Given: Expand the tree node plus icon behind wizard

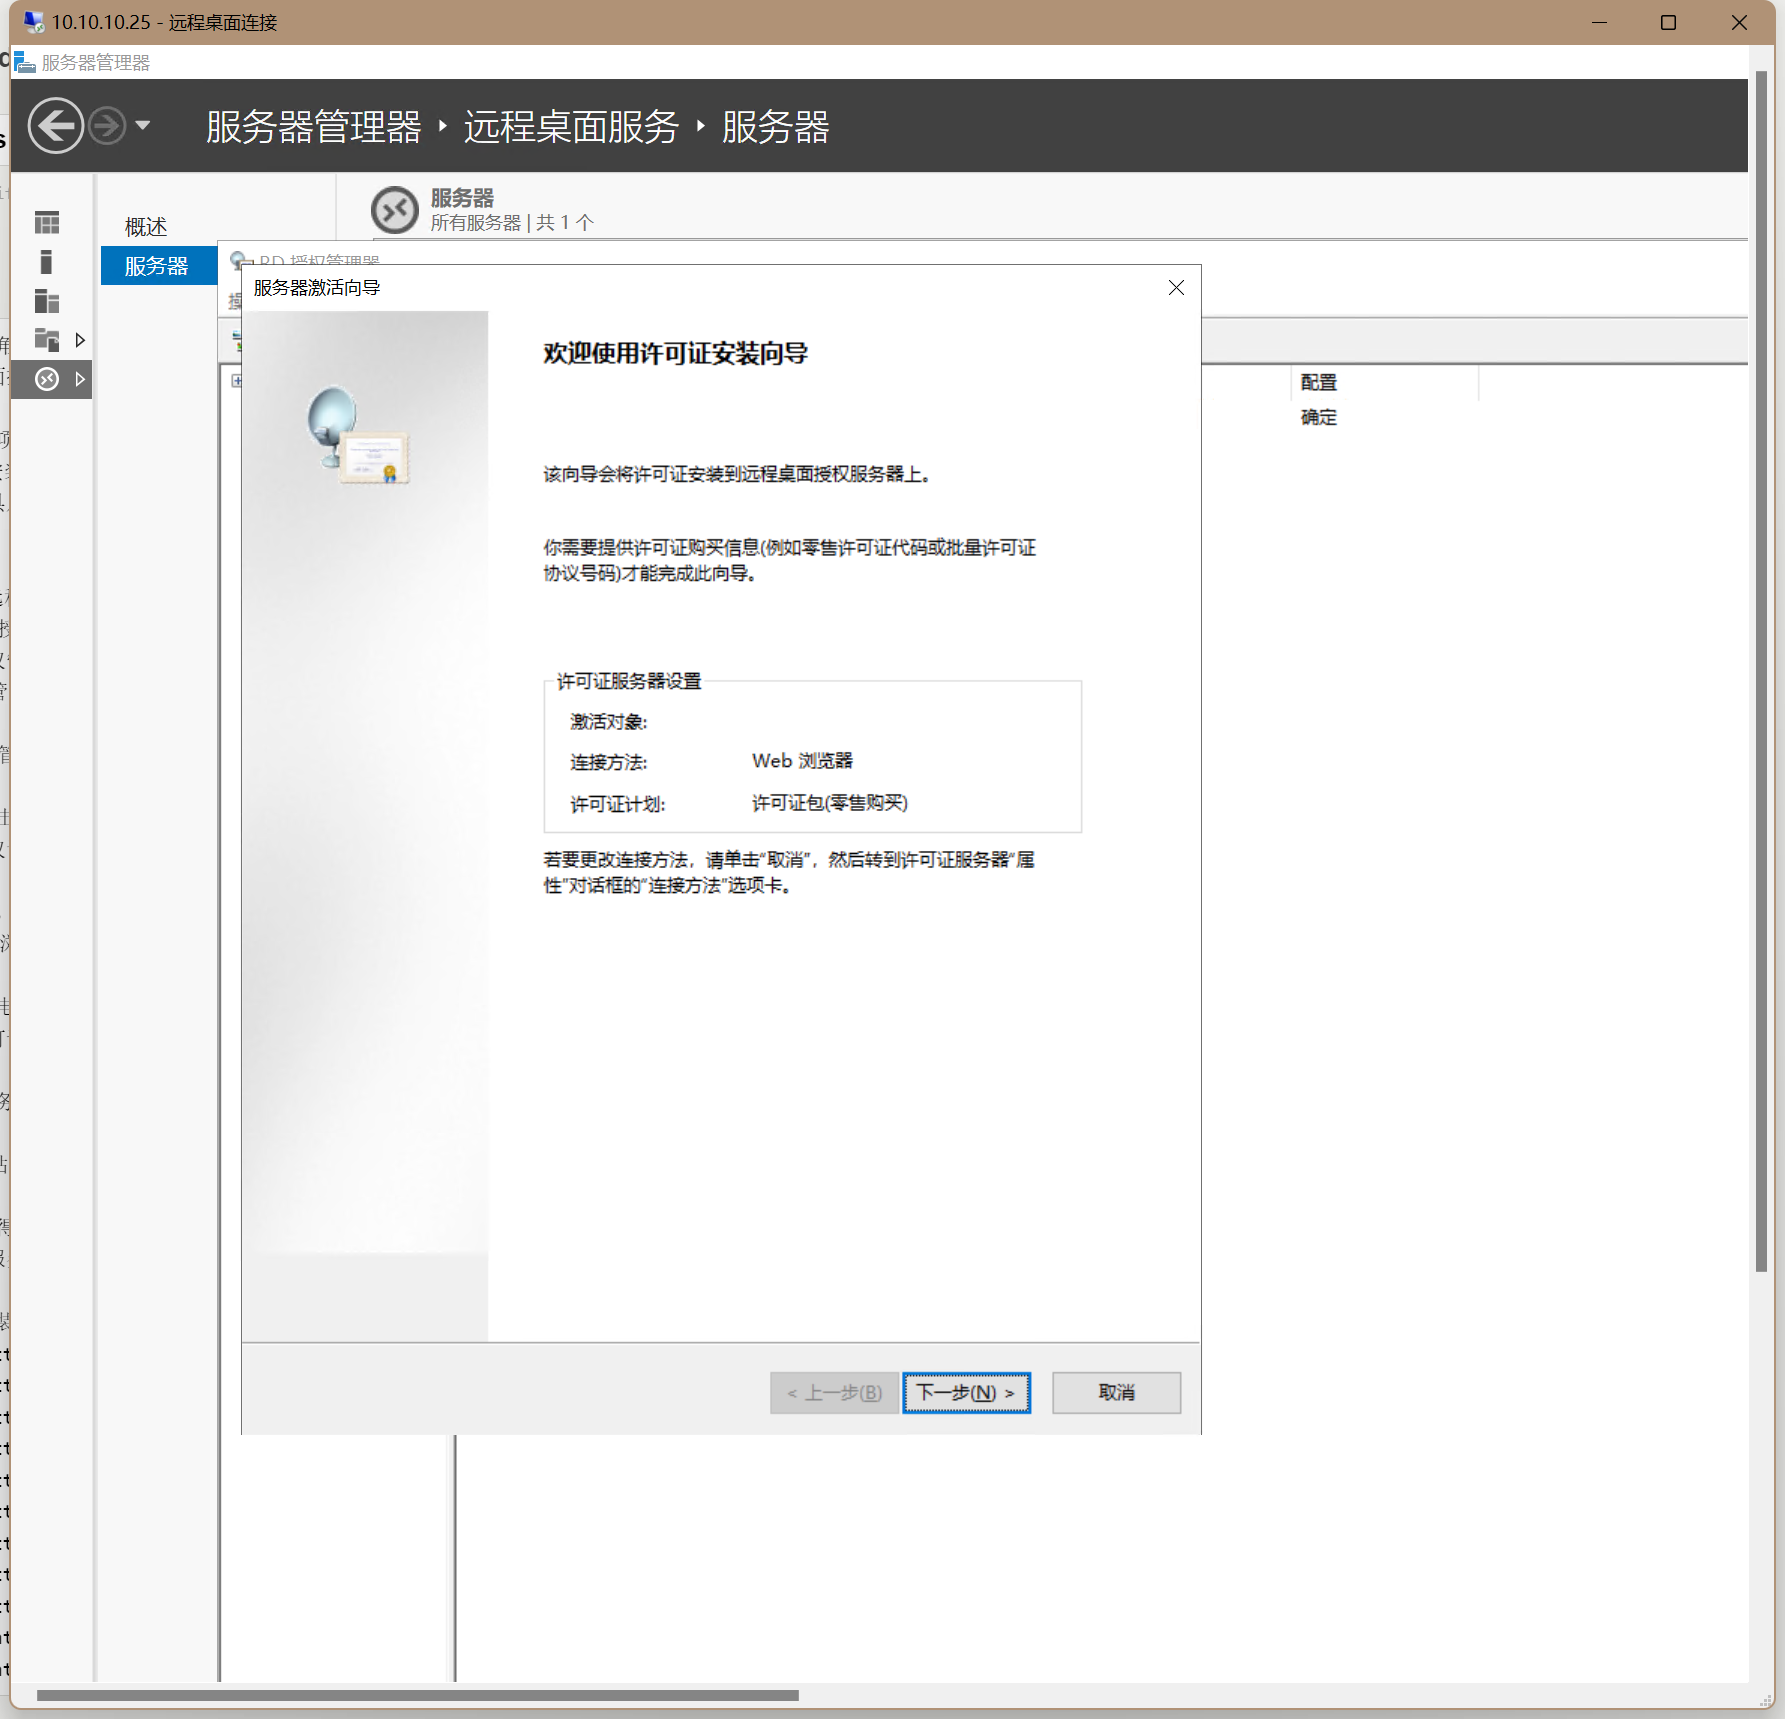Looking at the screenshot, I should point(236,380).
